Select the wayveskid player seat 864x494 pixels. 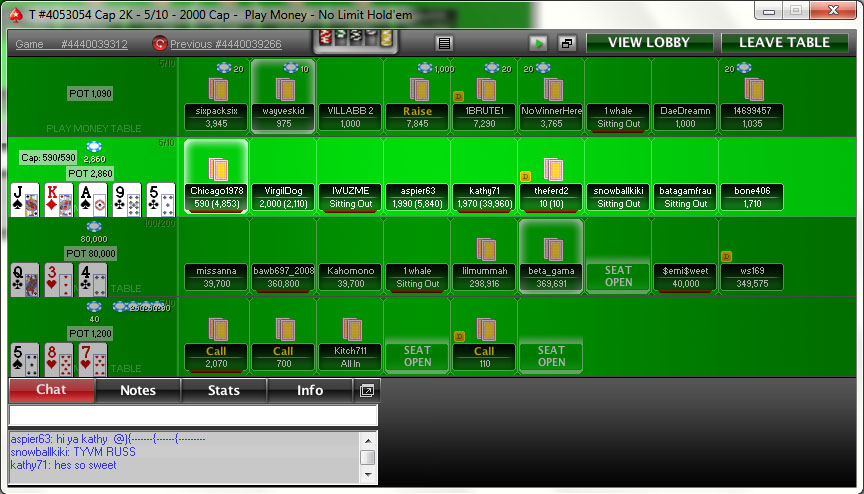[x=283, y=96]
